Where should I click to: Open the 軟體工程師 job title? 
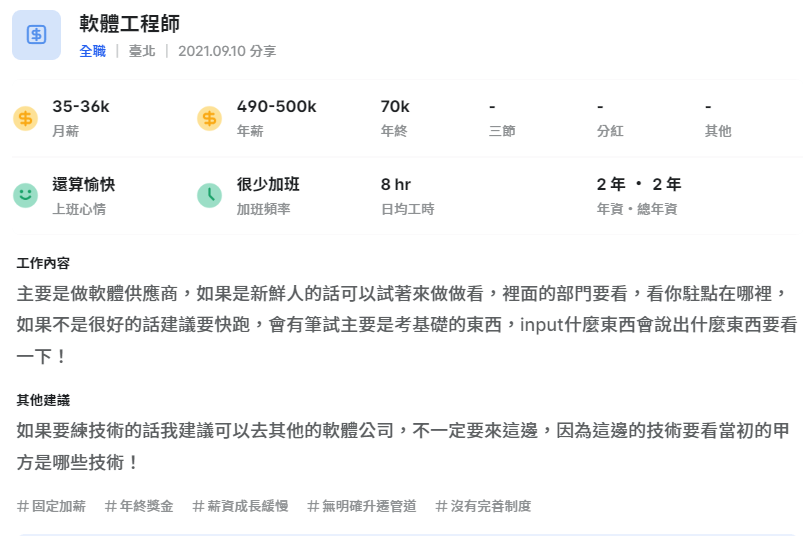(130, 24)
